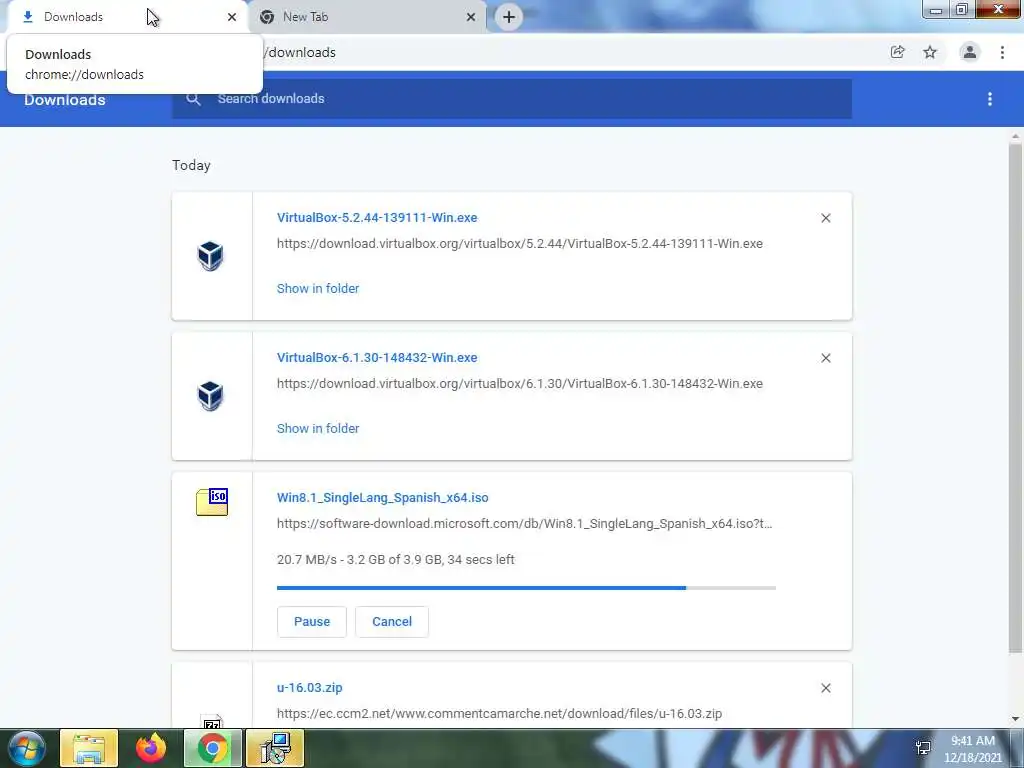Click the Today date heading

coord(191,165)
